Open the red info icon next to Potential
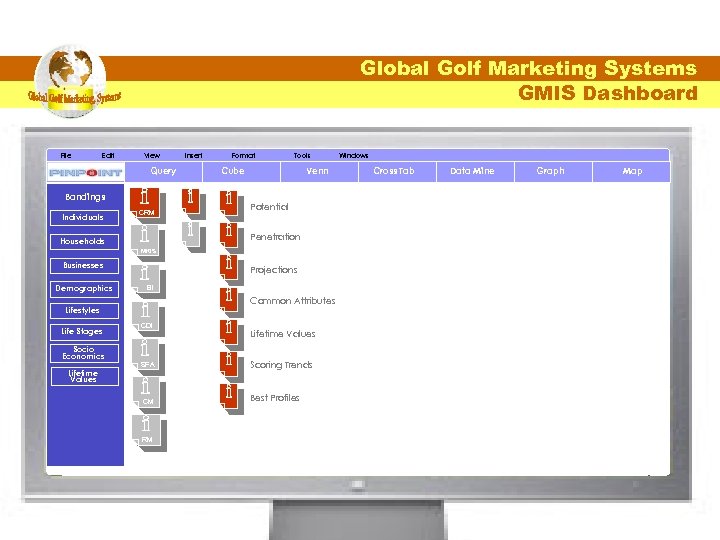This screenshot has width=720, height=540. tap(231, 205)
